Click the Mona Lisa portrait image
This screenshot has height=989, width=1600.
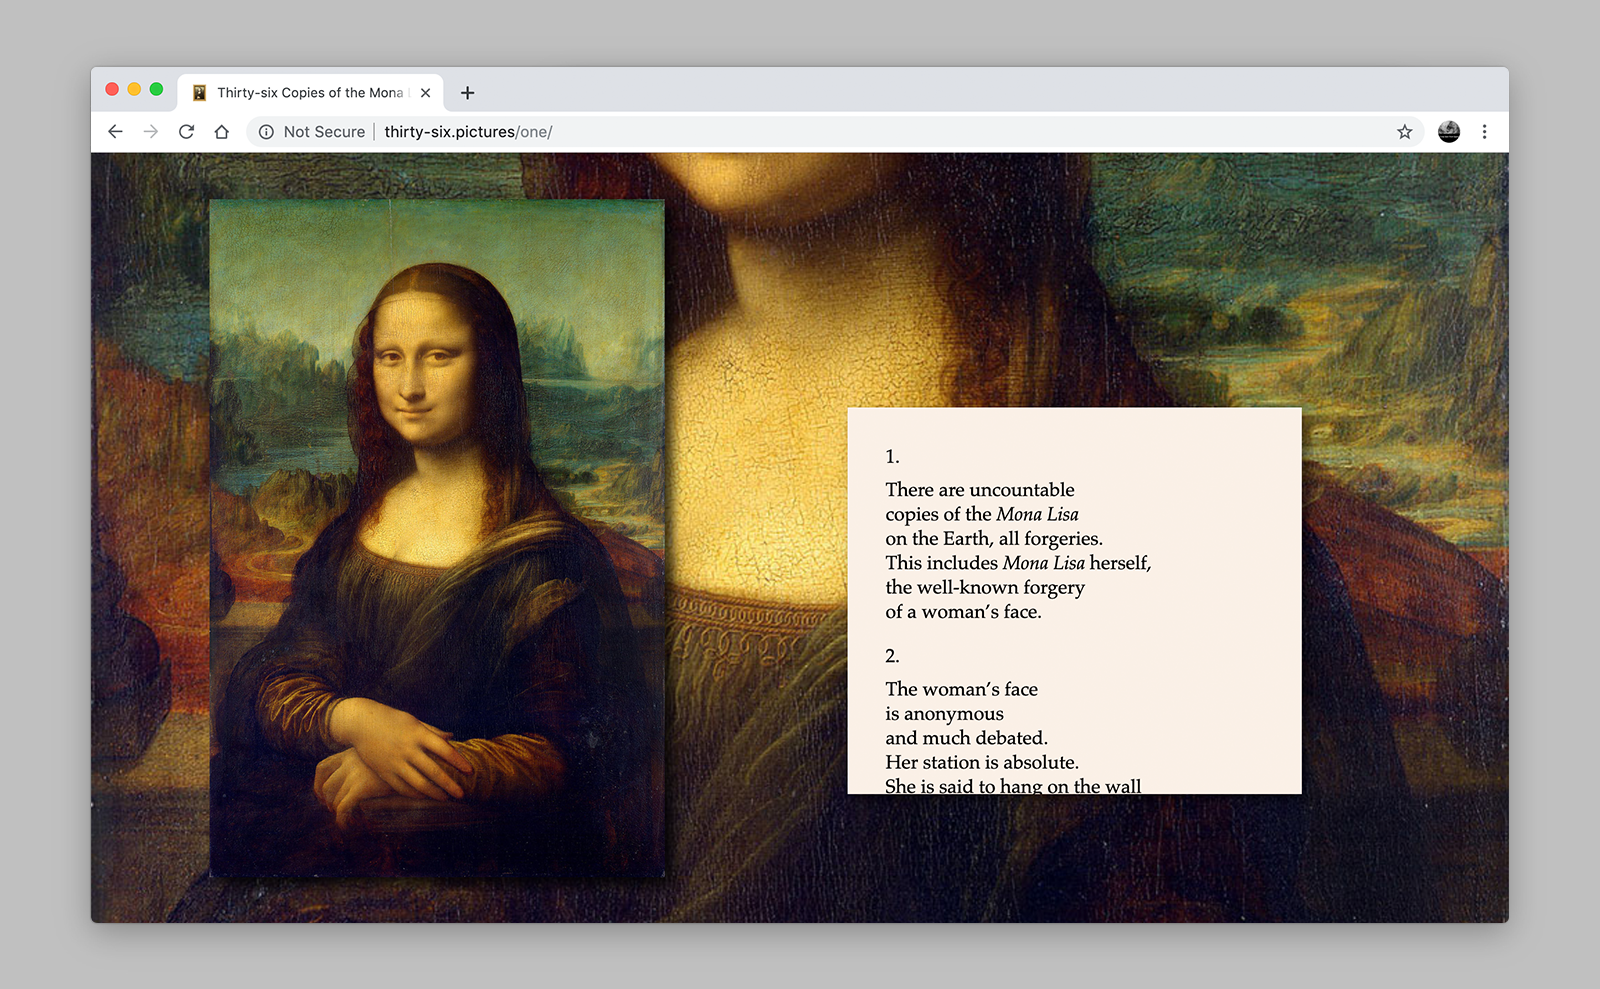[x=437, y=538]
